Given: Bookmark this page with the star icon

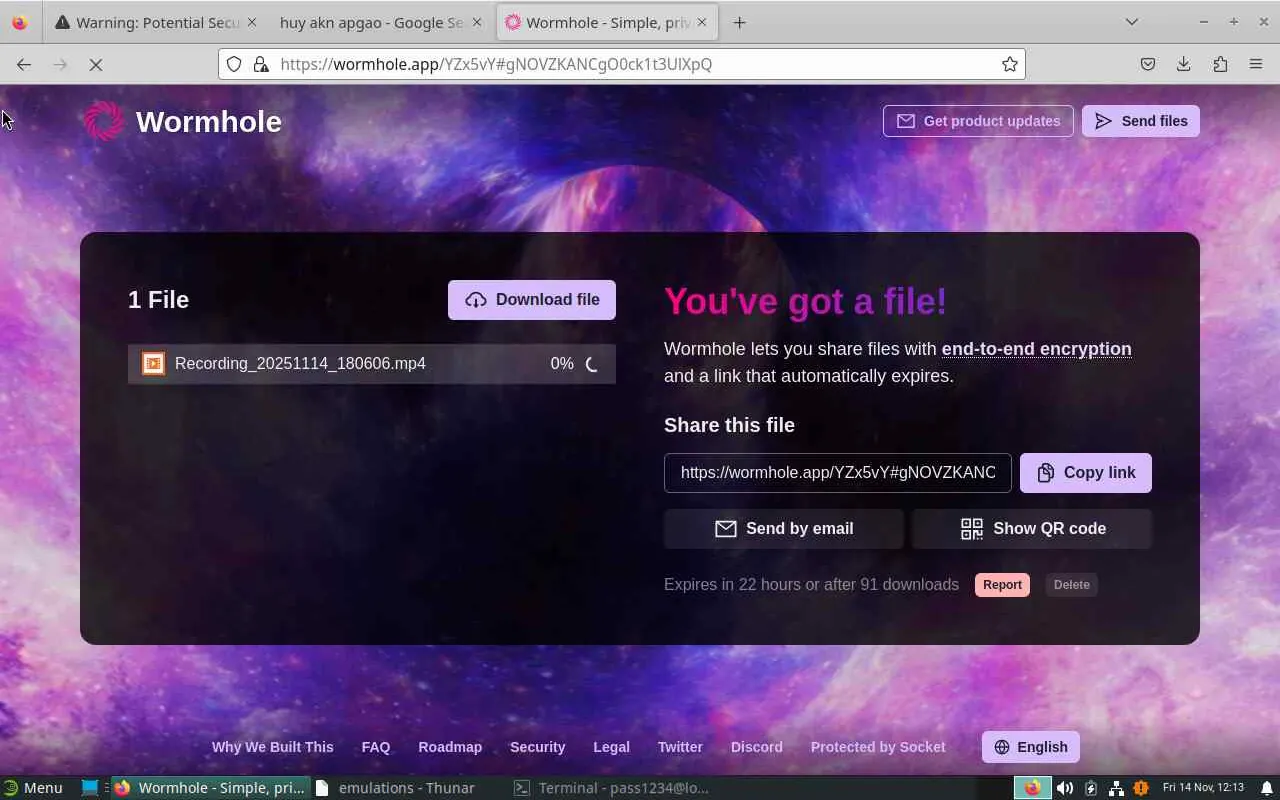Looking at the screenshot, I should [1010, 64].
